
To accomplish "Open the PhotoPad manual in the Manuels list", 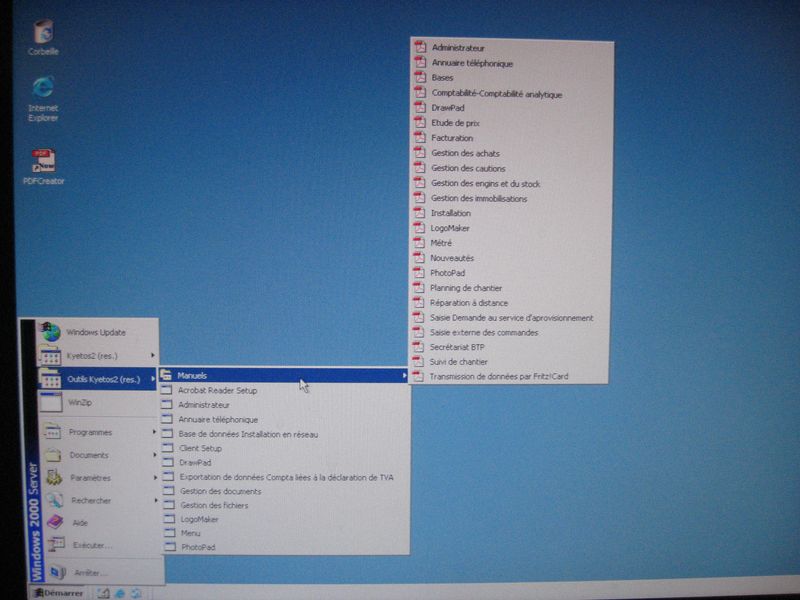I will (511, 272).
